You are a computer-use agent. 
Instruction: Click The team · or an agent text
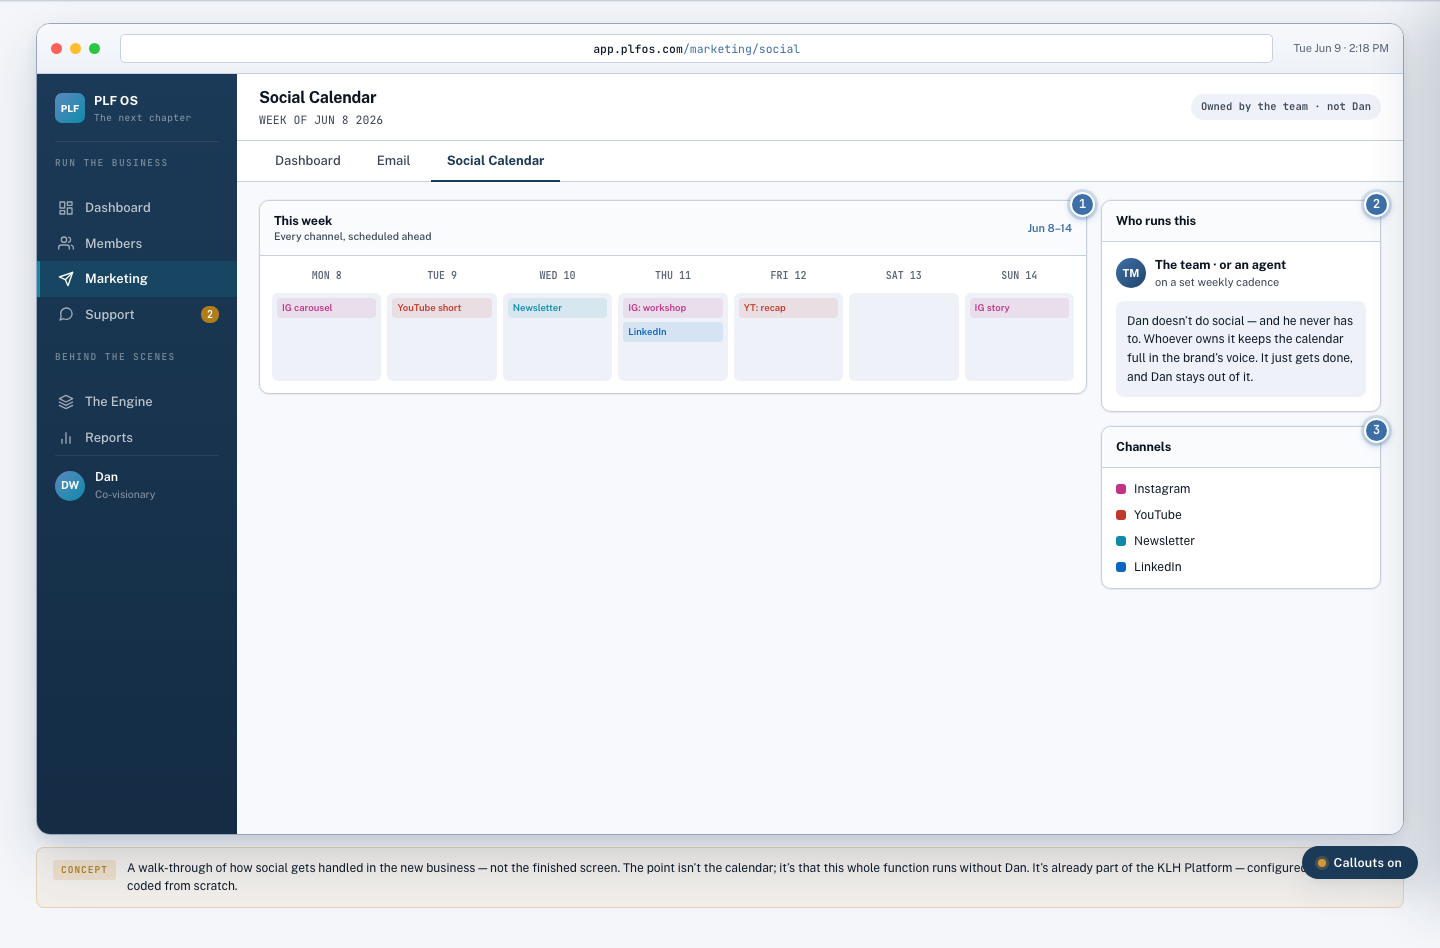point(1220,265)
